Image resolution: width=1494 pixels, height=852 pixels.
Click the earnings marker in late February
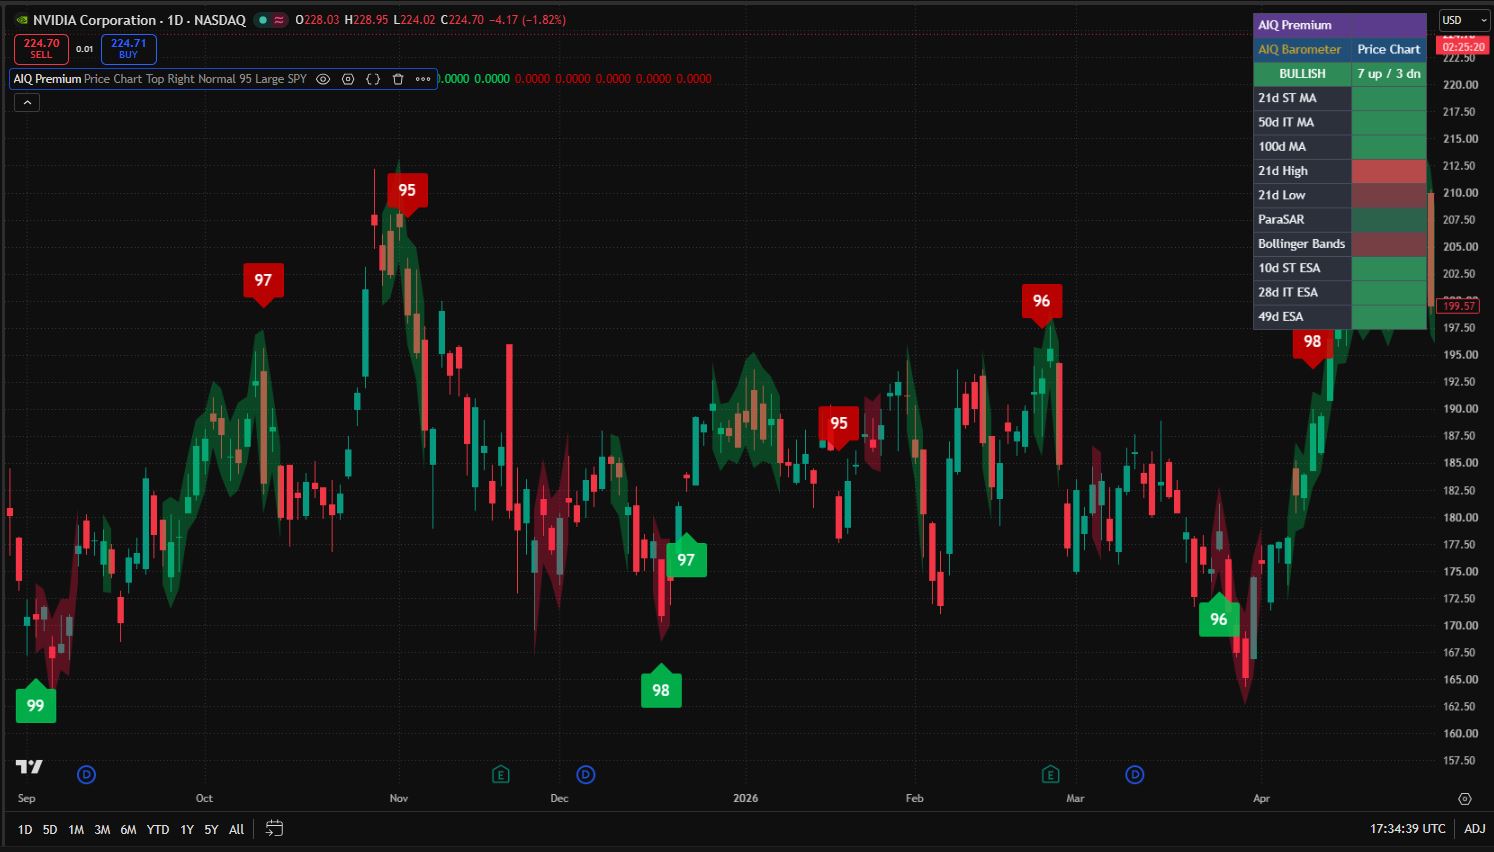click(x=1050, y=774)
